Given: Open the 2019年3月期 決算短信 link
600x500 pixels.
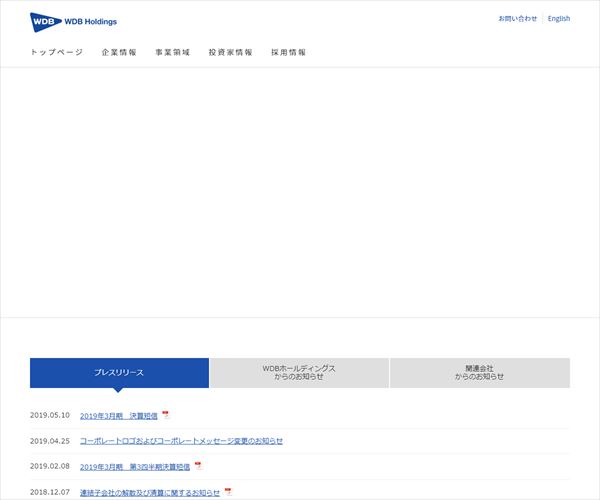Looking at the screenshot, I should tap(119, 416).
